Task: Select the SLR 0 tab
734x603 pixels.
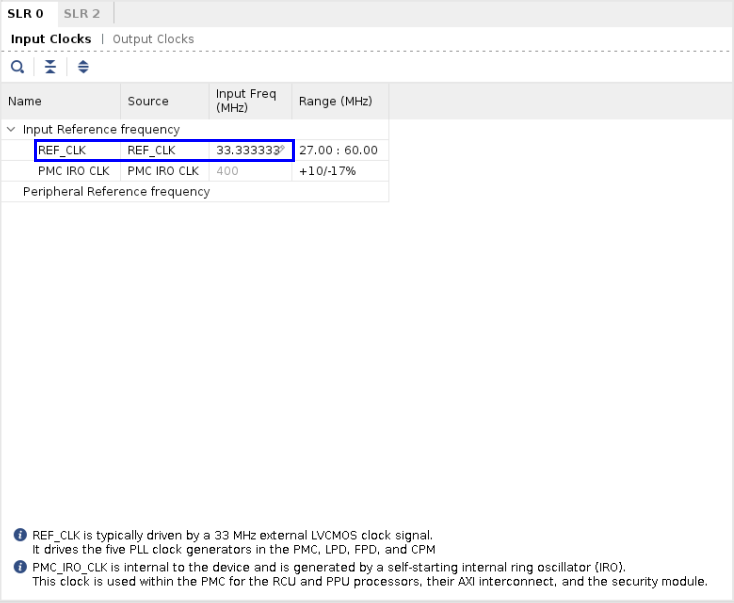Action: click(x=25, y=13)
